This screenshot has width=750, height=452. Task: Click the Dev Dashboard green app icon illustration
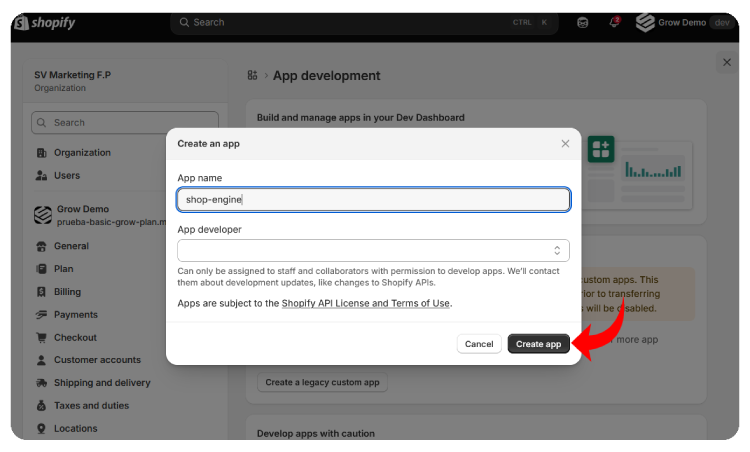601,149
